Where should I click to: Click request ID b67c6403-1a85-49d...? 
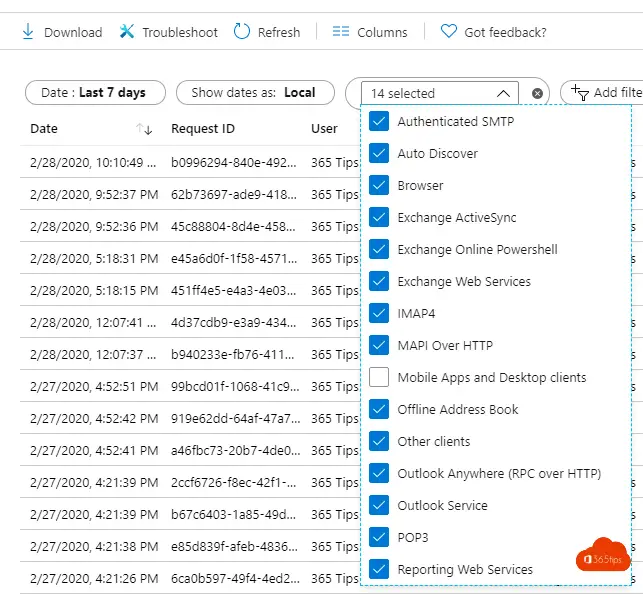point(233,514)
